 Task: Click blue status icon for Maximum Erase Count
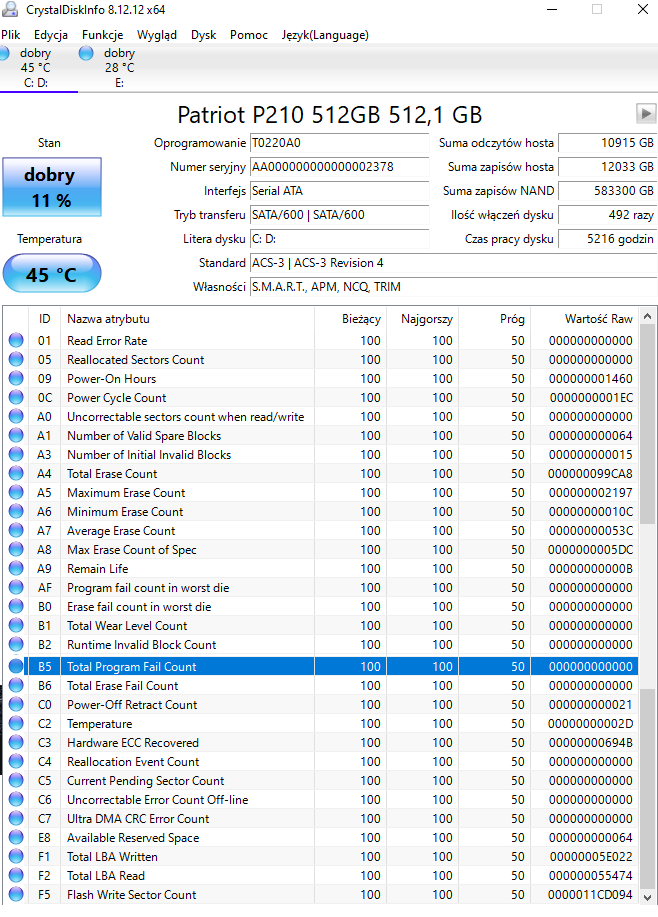tap(16, 492)
